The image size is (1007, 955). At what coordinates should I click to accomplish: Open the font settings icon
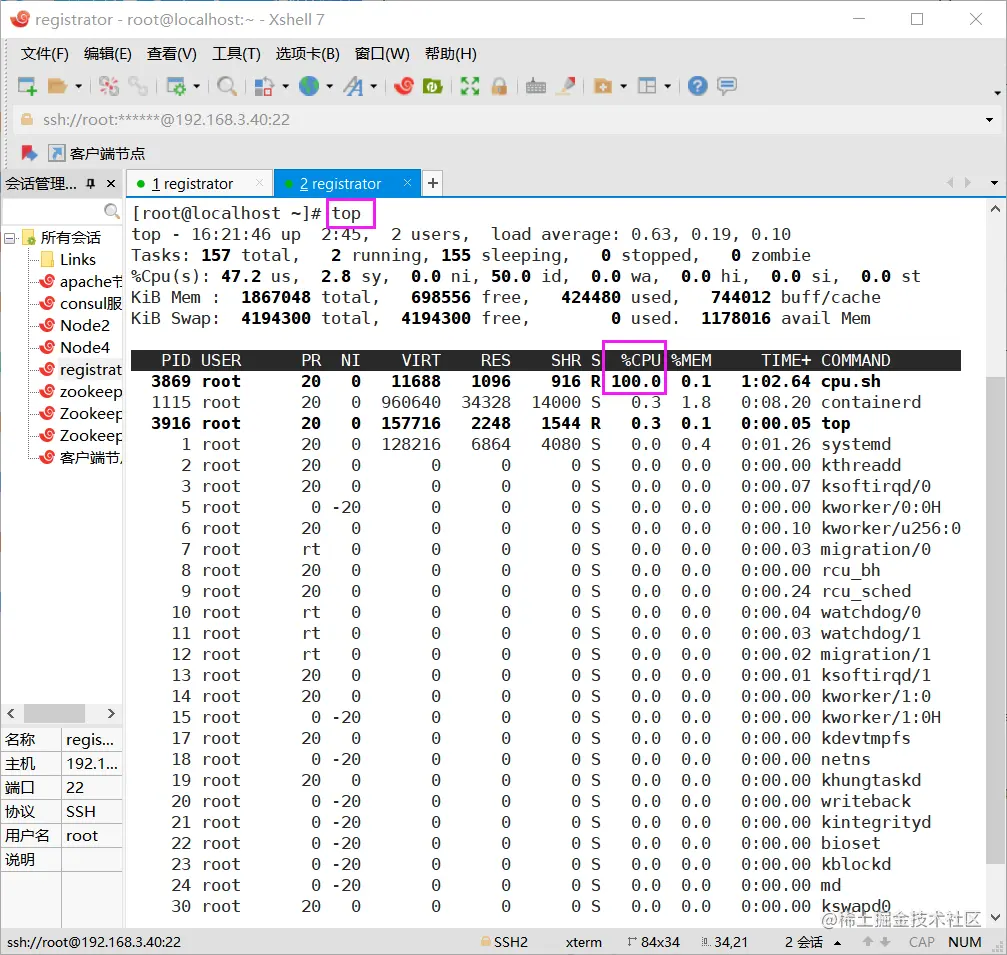[x=353, y=86]
